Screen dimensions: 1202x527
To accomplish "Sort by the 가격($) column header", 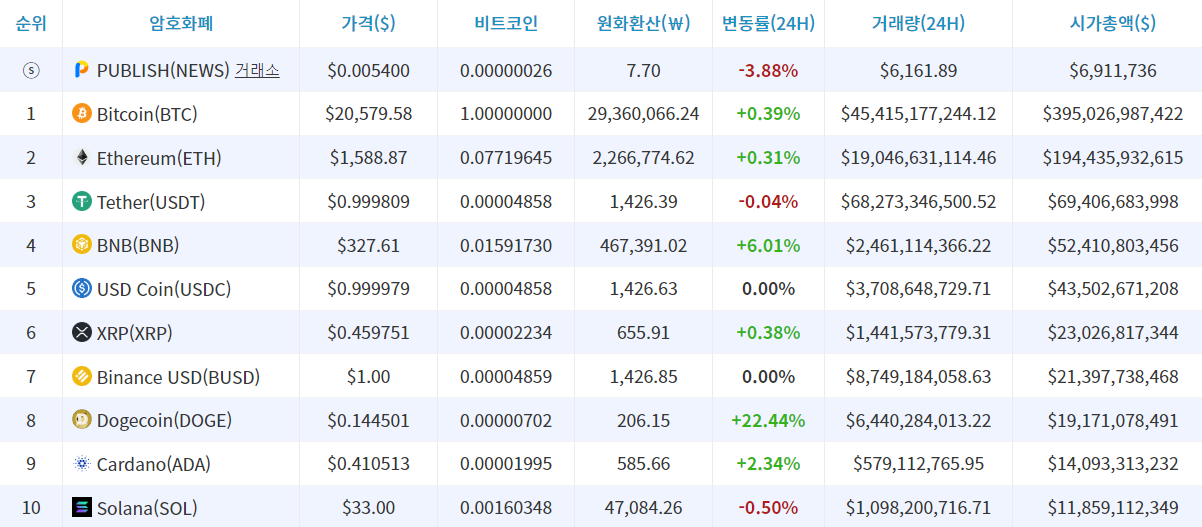I will click(368, 23).
